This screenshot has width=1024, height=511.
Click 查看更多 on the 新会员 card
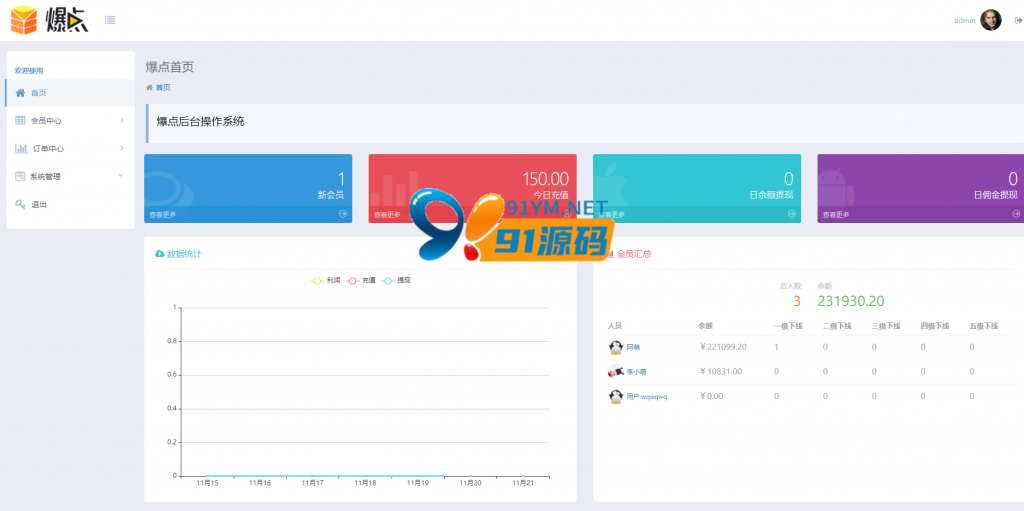163,214
